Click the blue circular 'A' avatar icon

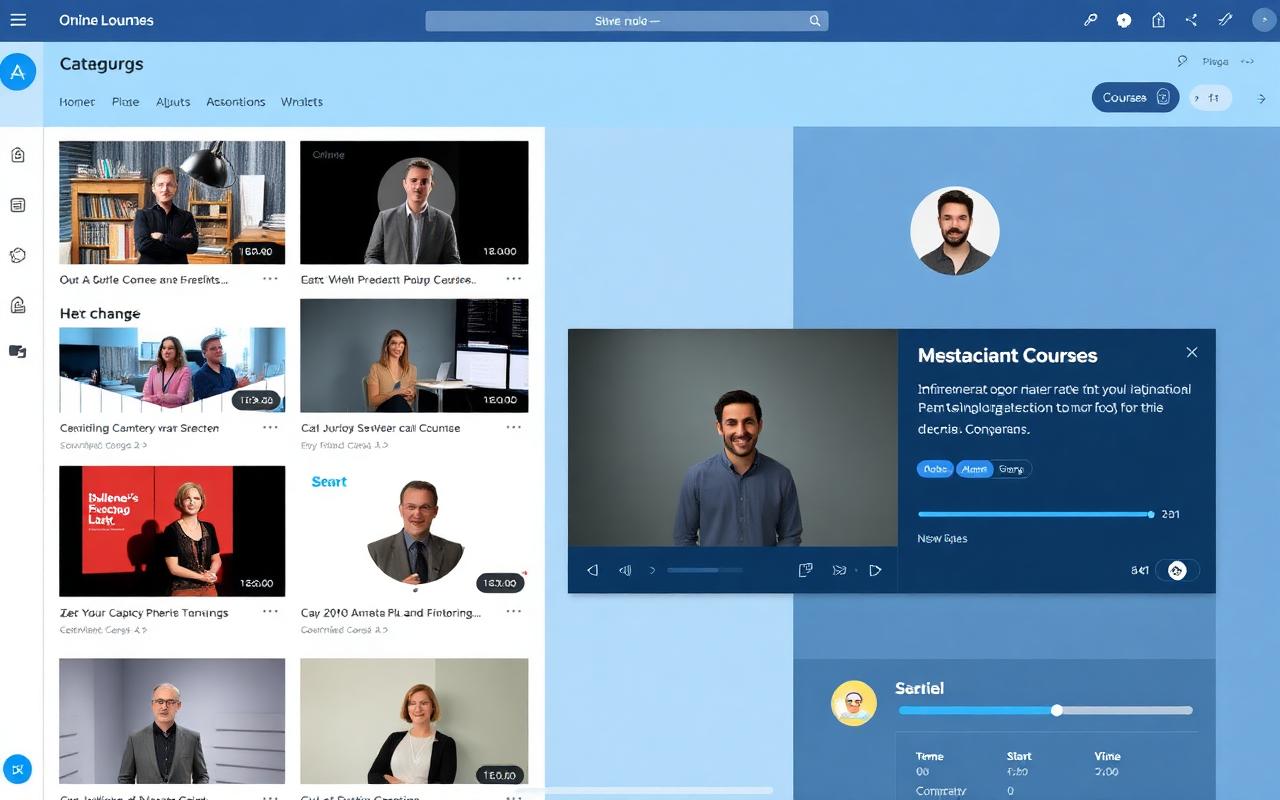[x=18, y=72]
